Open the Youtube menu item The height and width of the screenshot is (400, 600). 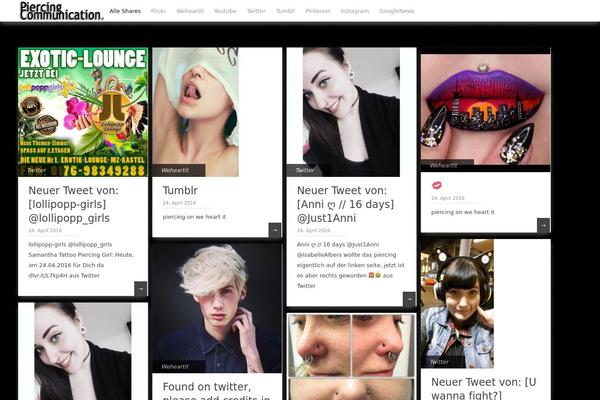225,11
